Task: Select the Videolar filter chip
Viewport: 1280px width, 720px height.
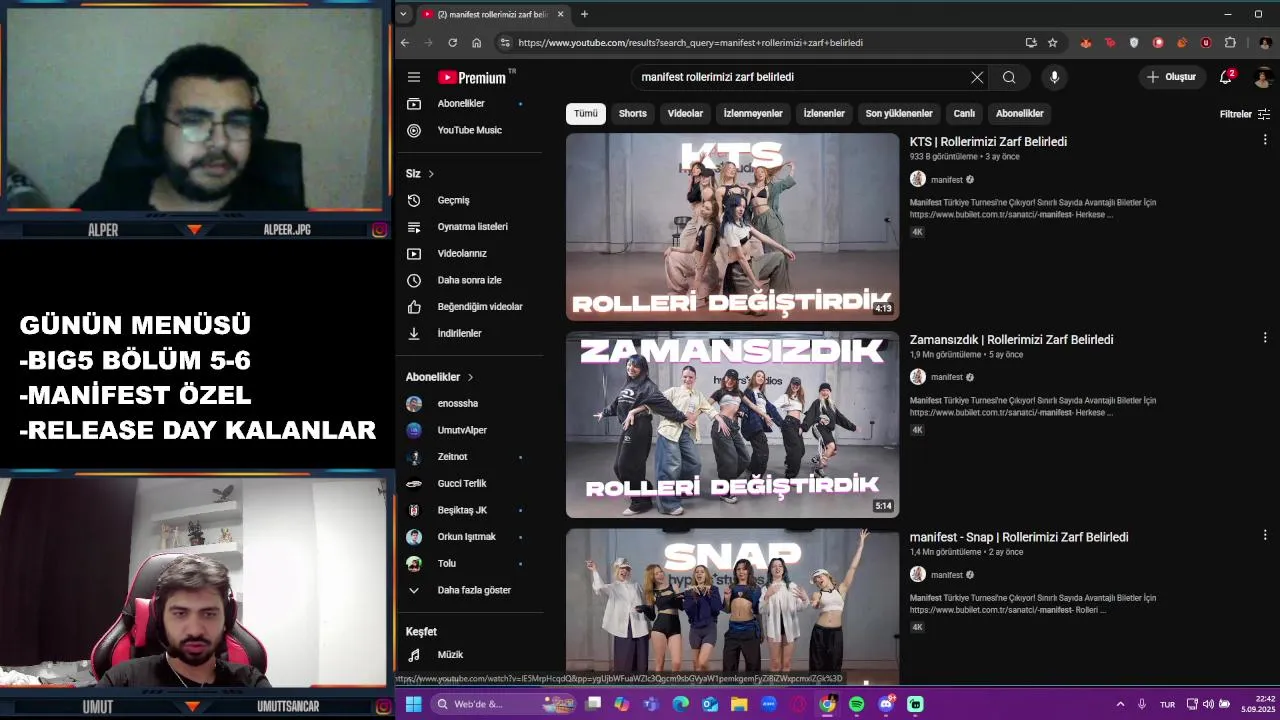Action: coord(685,113)
